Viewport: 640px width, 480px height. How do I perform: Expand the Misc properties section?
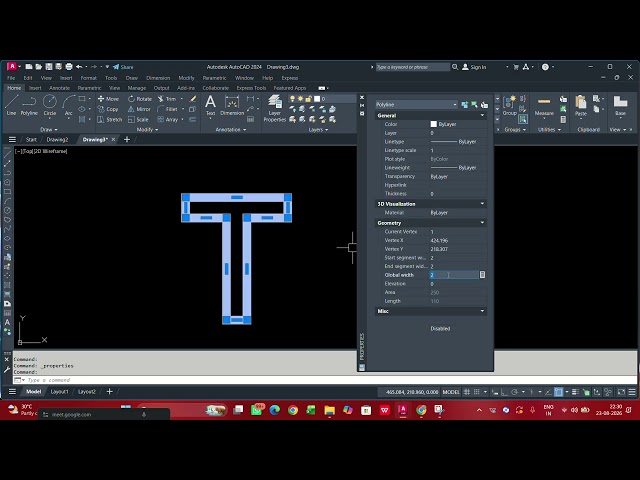(x=482, y=311)
